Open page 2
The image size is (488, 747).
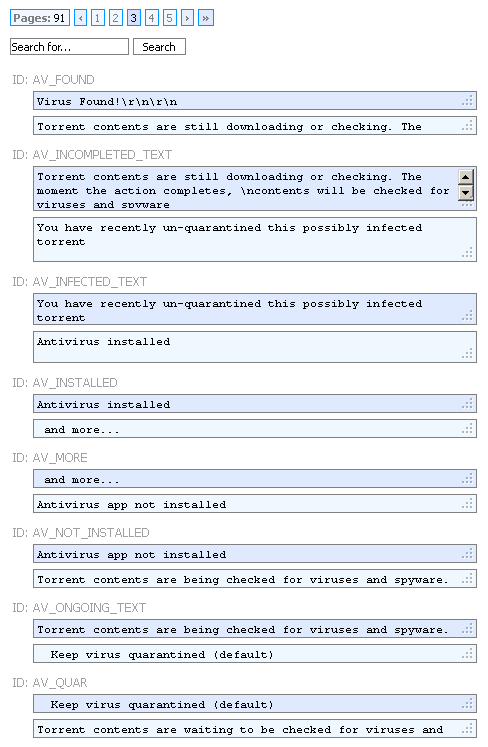(x=115, y=18)
